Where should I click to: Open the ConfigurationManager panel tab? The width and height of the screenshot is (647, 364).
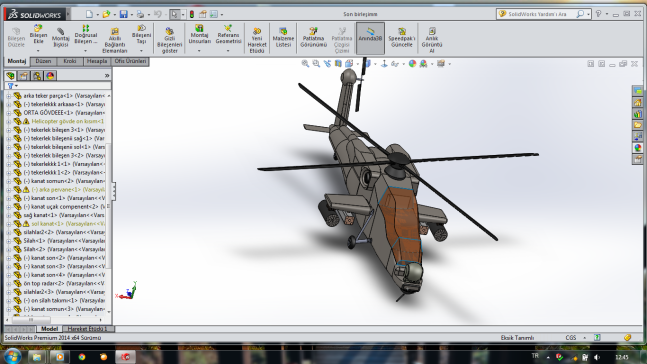[37, 76]
